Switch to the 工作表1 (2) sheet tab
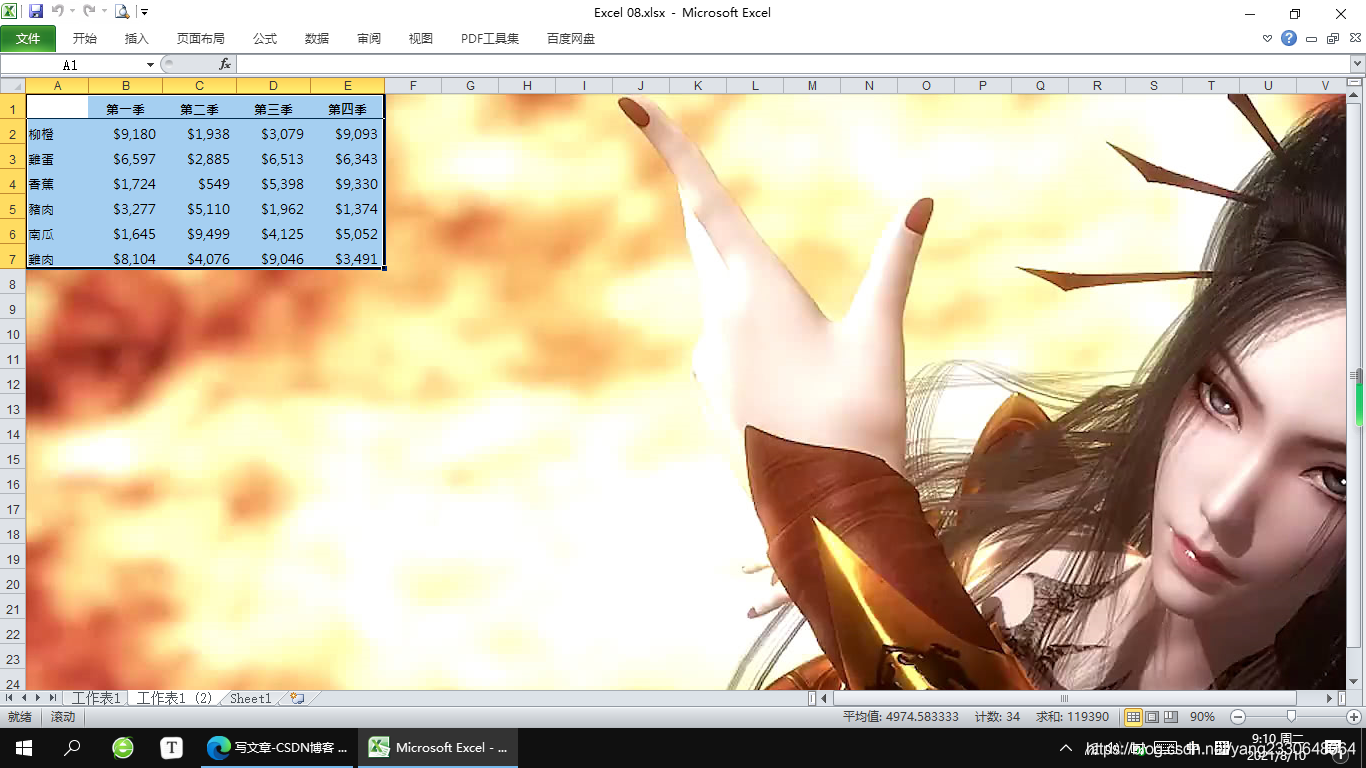The image size is (1366, 768). click(x=175, y=698)
